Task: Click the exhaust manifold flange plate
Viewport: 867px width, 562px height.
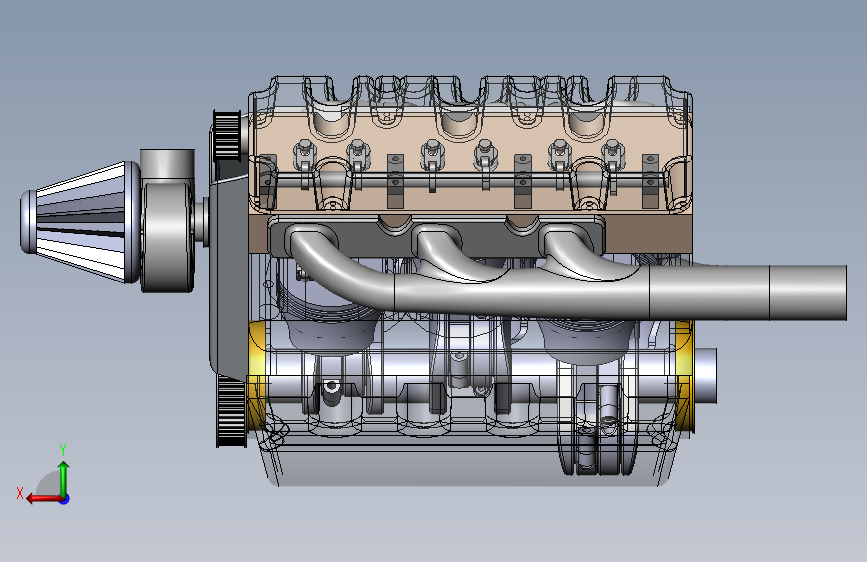Action: pos(437,235)
